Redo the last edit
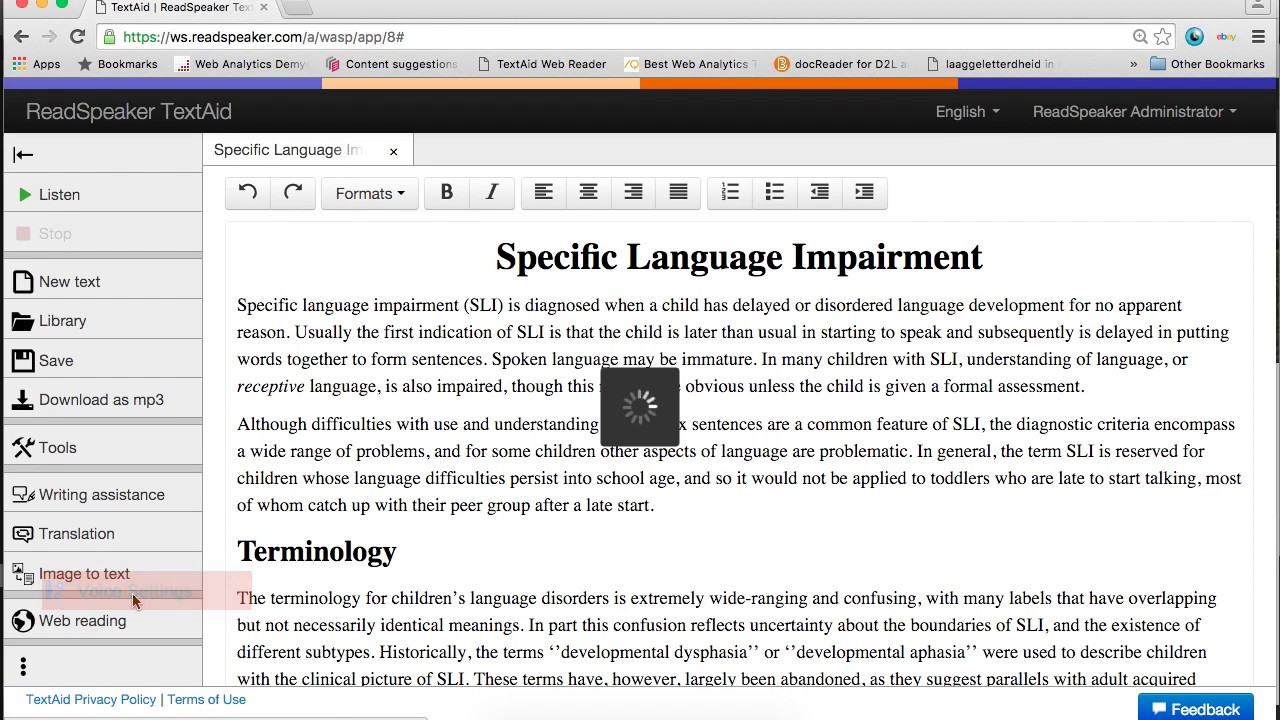This screenshot has width=1280, height=720. (293, 192)
